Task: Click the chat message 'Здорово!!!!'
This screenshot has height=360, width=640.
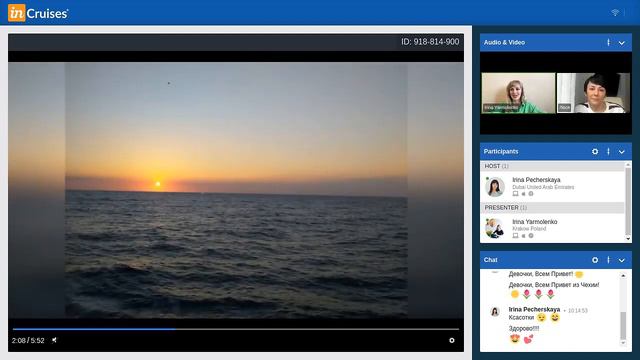Action: [x=524, y=328]
